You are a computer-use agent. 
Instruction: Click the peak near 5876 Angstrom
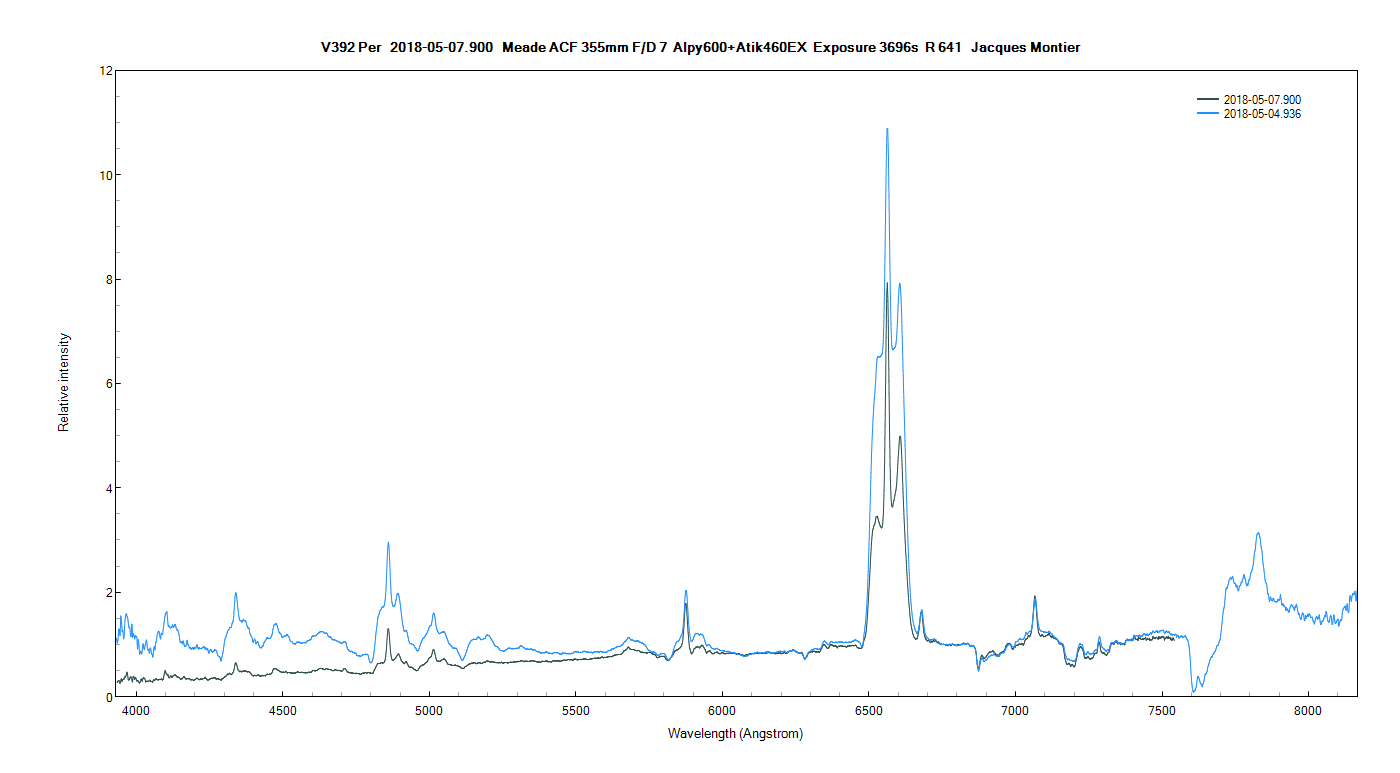[x=686, y=591]
